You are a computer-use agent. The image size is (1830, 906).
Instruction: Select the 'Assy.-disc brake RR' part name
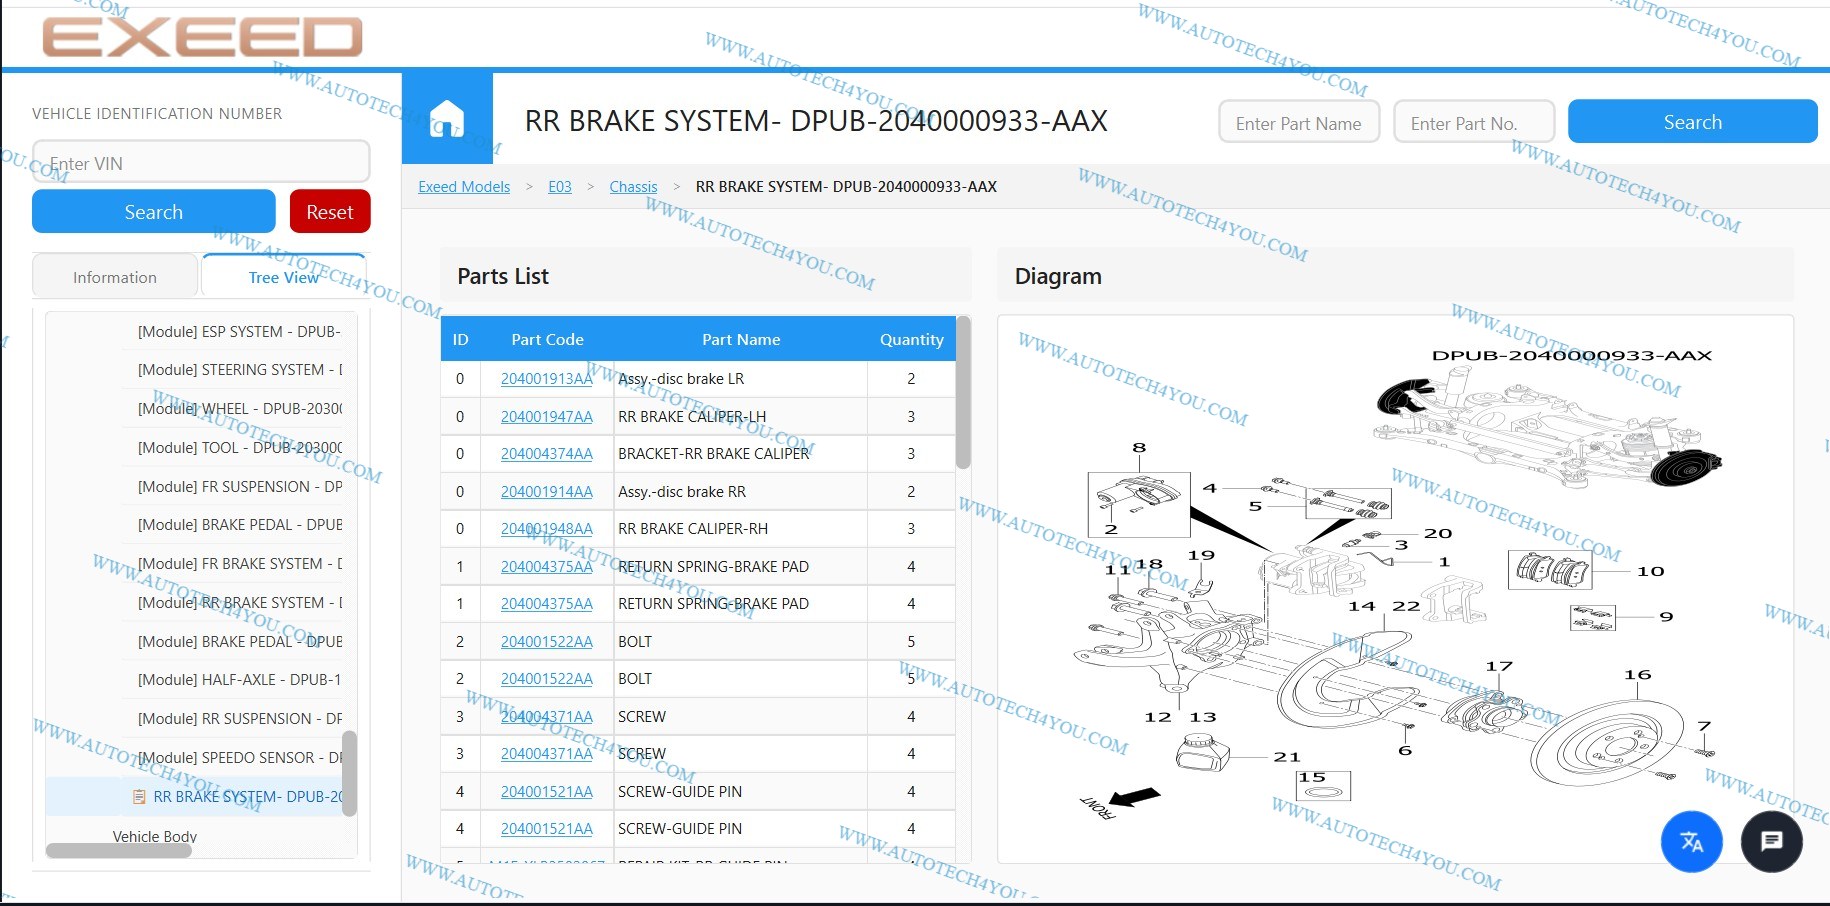pyautogui.click(x=682, y=492)
